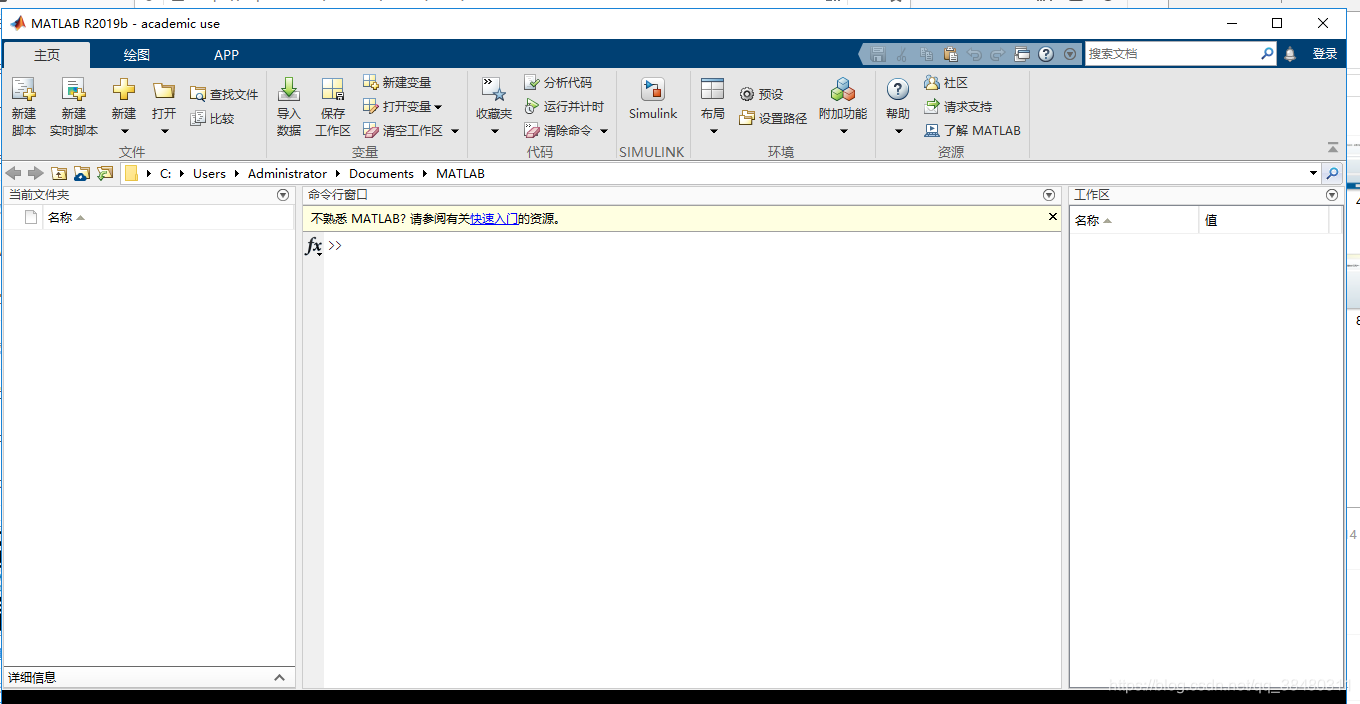Close the yellow getting started banner
1360x704 pixels.
(x=1052, y=216)
